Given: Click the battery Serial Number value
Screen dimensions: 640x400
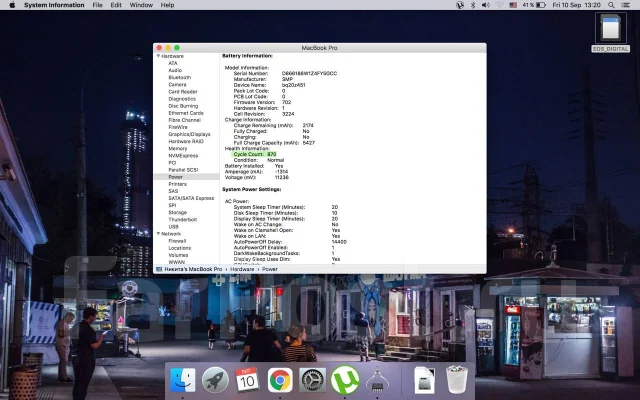Looking at the screenshot, I should (x=309, y=73).
